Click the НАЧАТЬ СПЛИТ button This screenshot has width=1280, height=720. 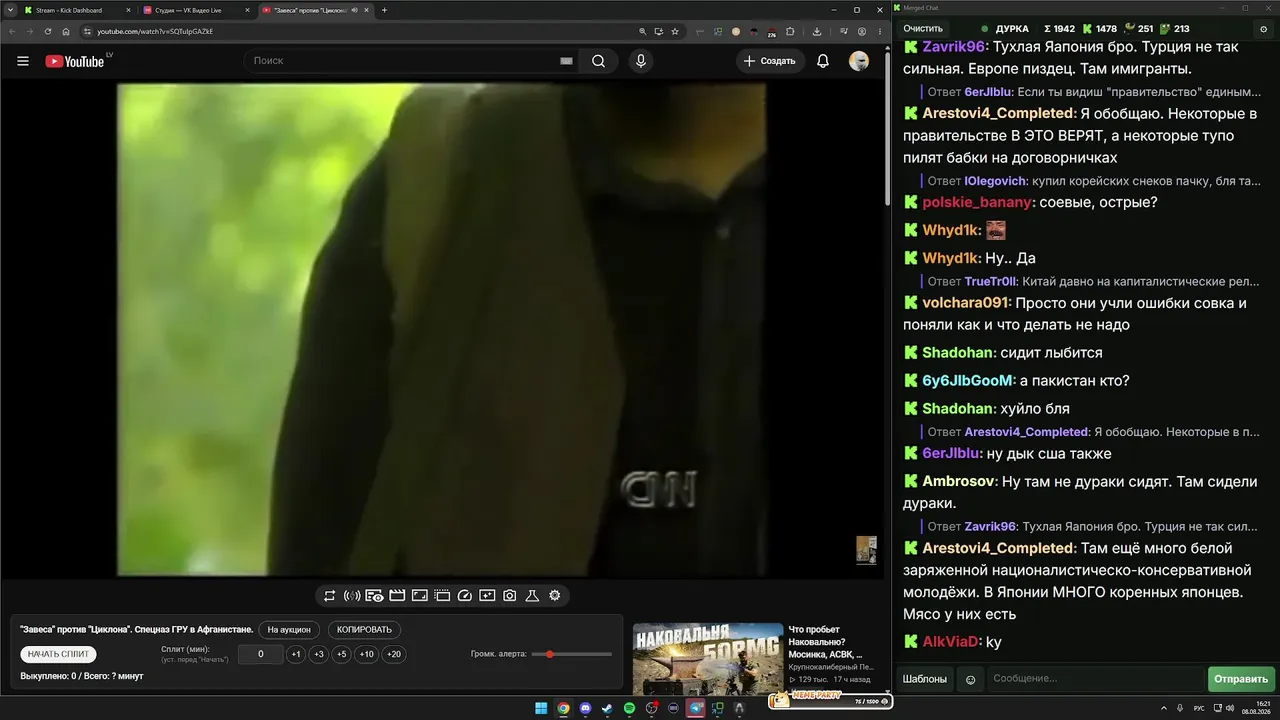click(x=58, y=654)
